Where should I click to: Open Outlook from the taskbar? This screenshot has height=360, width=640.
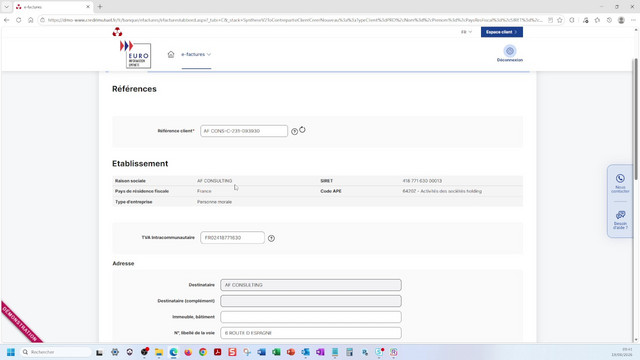click(305, 352)
